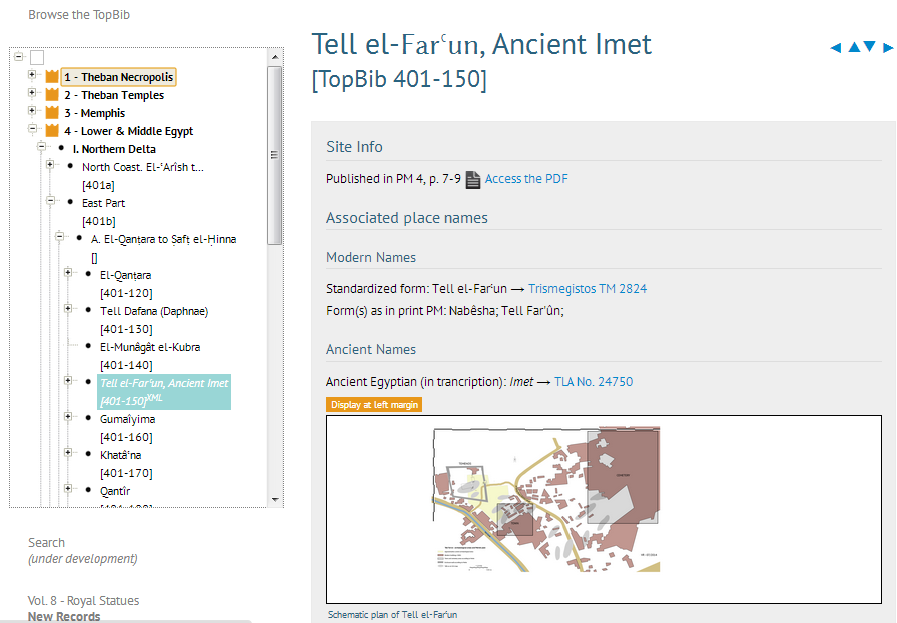Screen dimensions: 897x623
Task: Select East Part [401b] tree entry
Action: pyautogui.click(x=103, y=212)
